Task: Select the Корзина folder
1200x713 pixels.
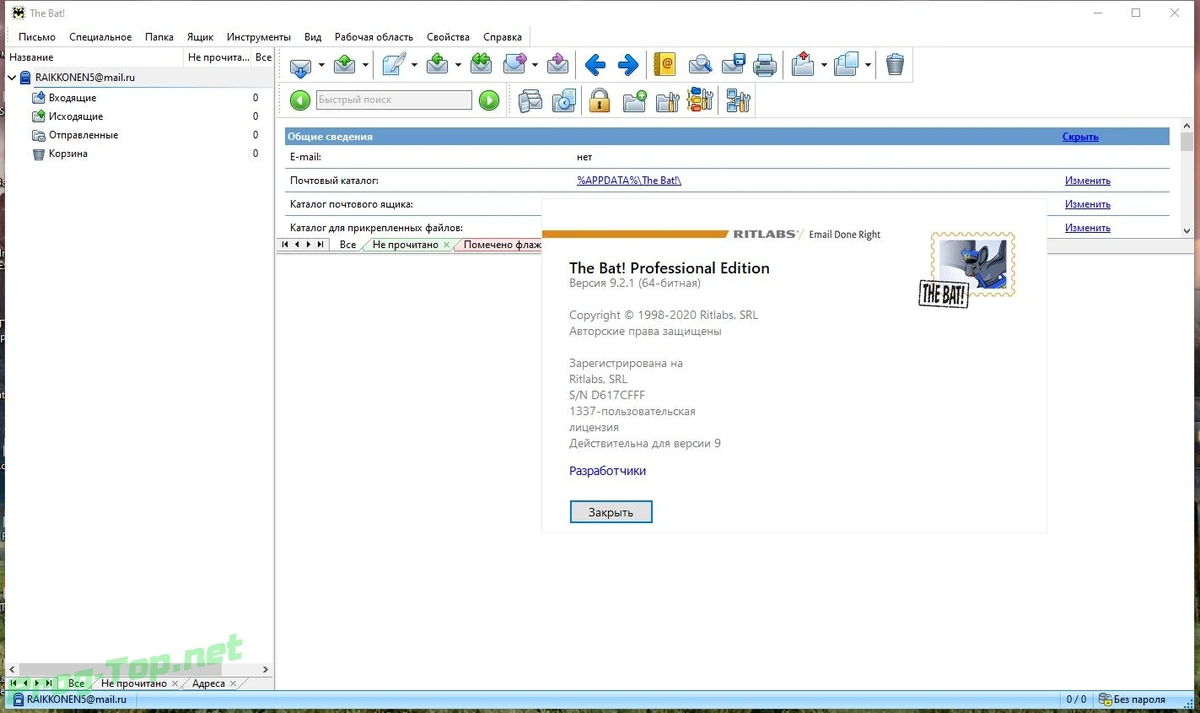Action: pos(68,154)
